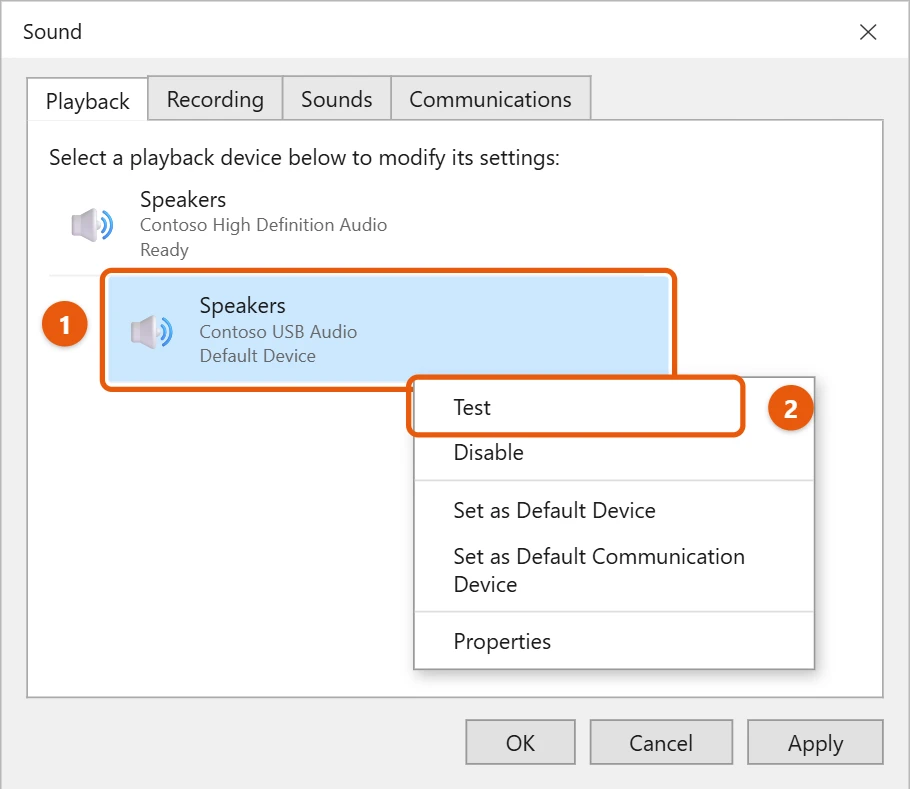
Task: Choose Test from the context menu
Action: pos(576,407)
